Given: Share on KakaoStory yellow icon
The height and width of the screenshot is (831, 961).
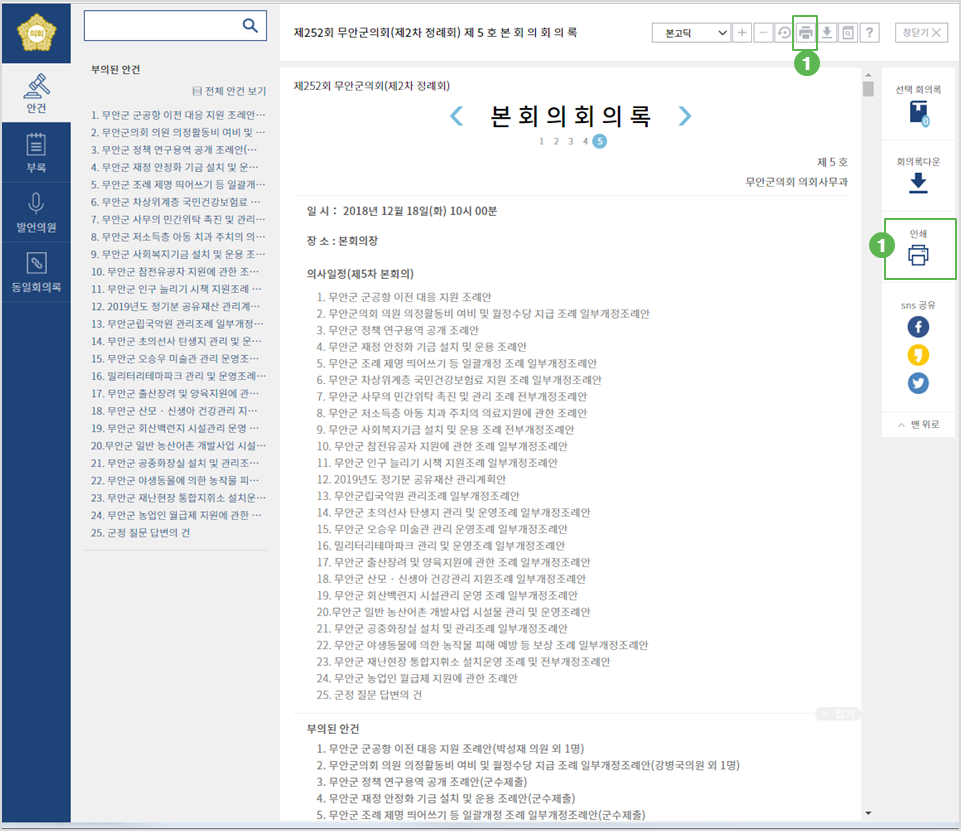Looking at the screenshot, I should [918, 355].
